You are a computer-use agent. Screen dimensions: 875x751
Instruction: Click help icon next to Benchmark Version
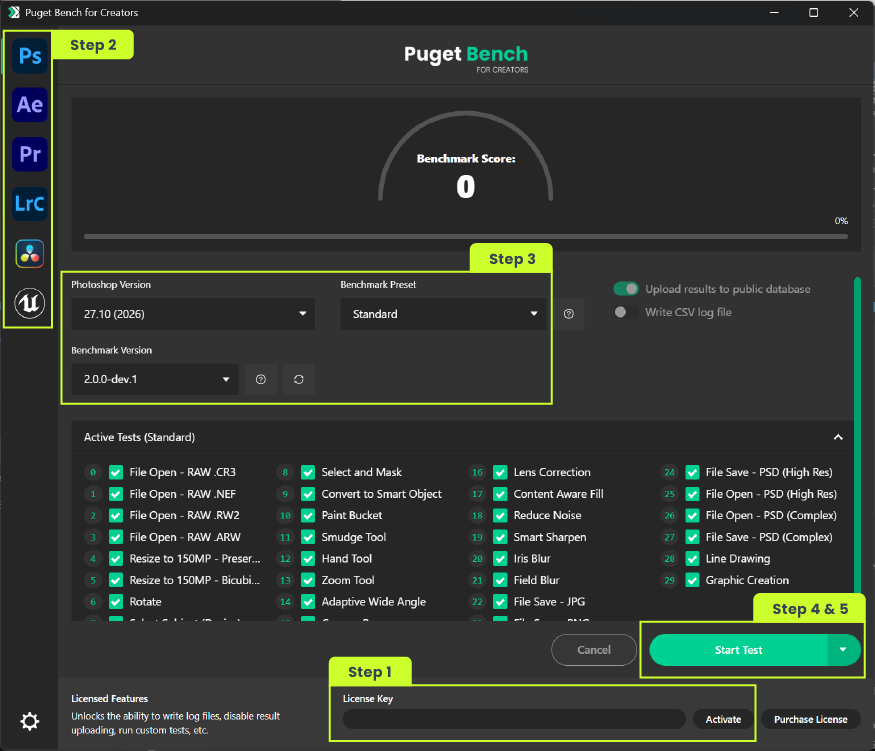coord(261,379)
